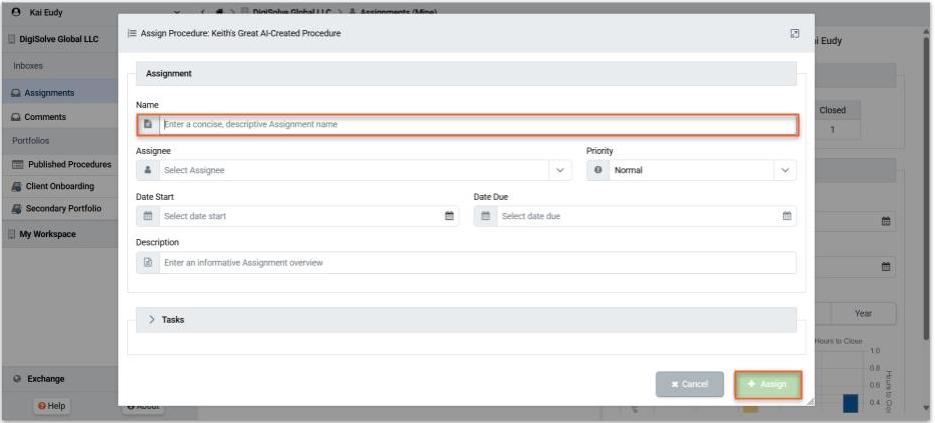
Task: Click the Kai Eudy user avatar icon
Action: point(16,11)
